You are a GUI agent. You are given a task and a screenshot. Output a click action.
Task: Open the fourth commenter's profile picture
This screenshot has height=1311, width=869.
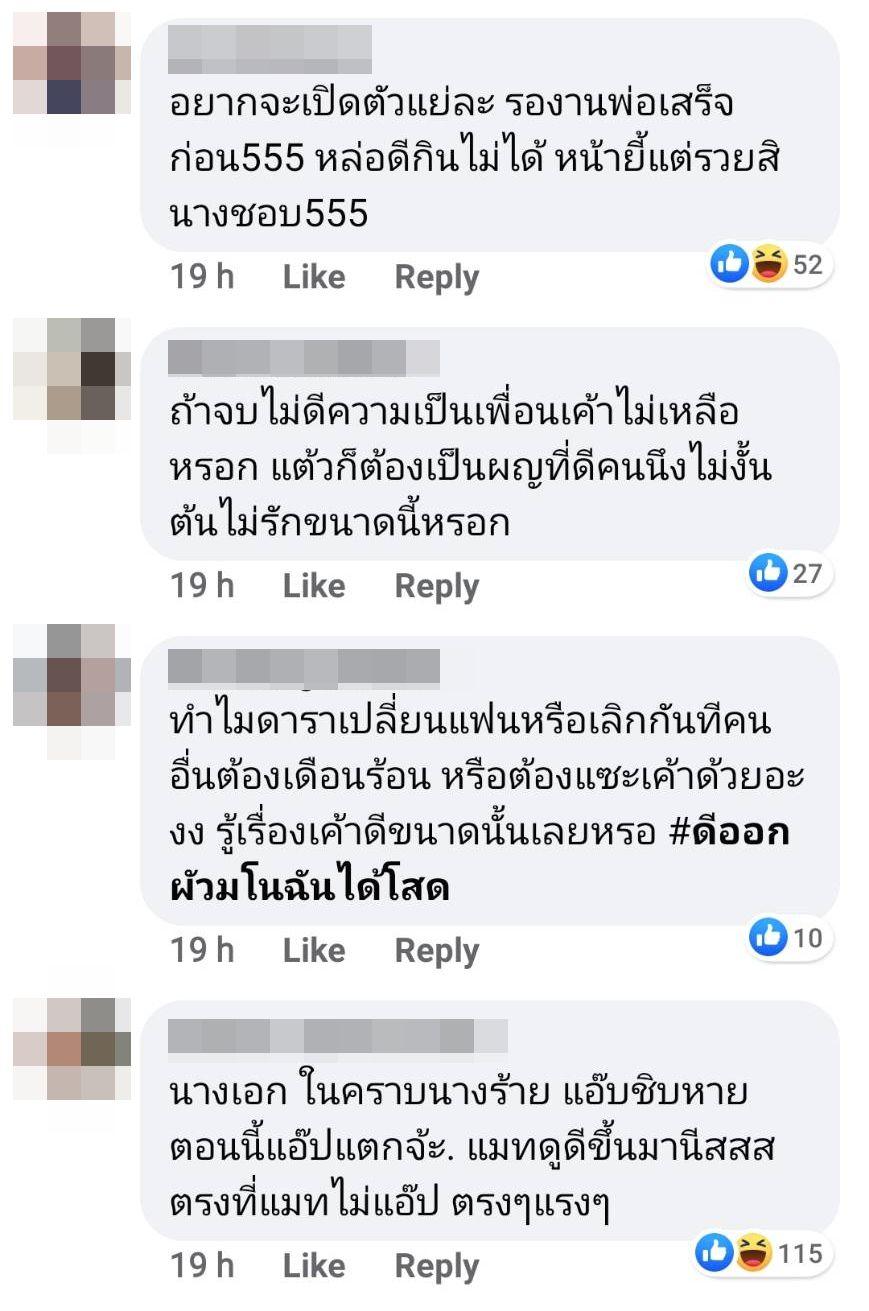72,1050
